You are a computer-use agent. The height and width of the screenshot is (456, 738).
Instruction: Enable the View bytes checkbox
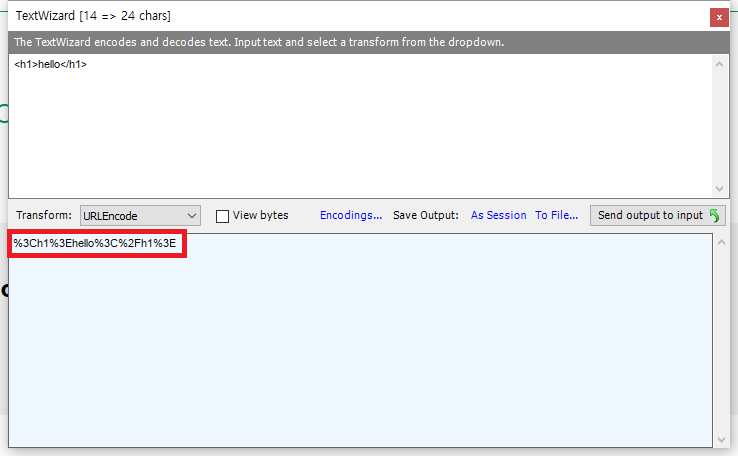point(222,216)
